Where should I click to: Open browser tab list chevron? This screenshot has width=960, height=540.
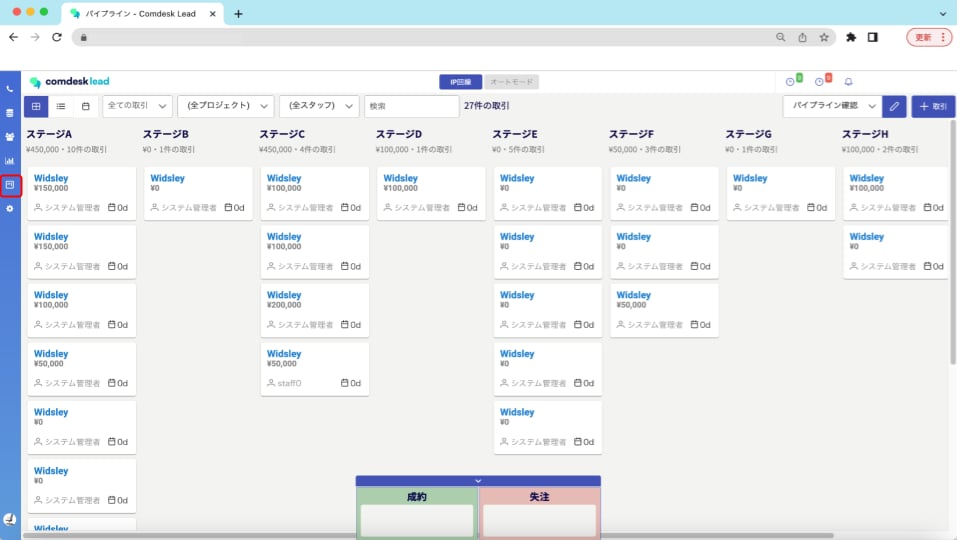click(x=943, y=13)
